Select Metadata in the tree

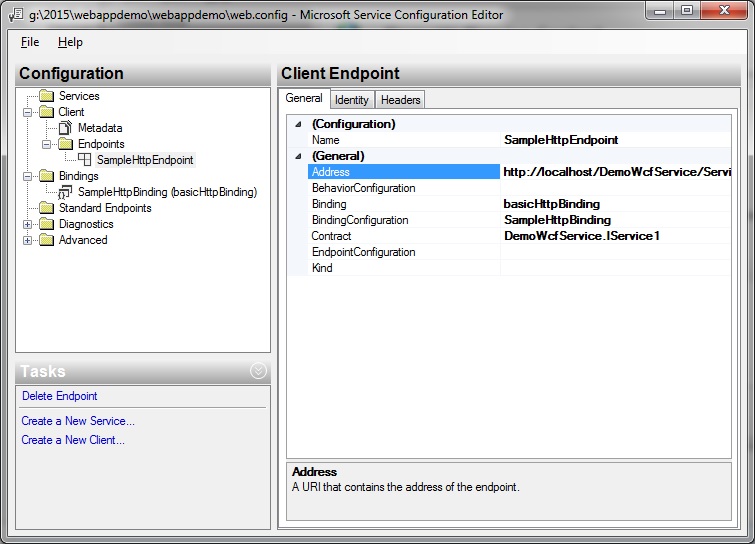tap(100, 128)
